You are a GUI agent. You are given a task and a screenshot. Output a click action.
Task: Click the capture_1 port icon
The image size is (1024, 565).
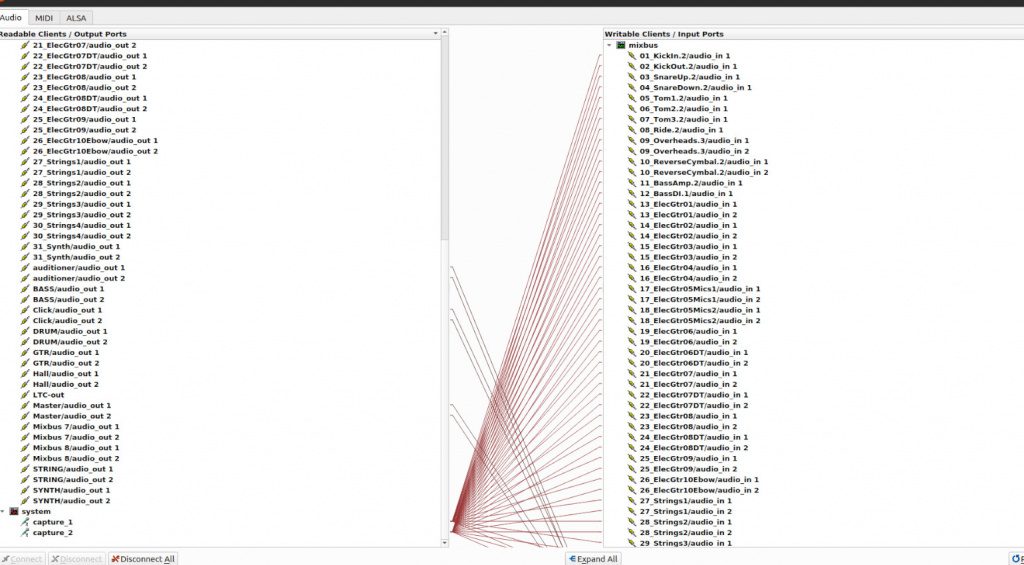click(x=25, y=522)
